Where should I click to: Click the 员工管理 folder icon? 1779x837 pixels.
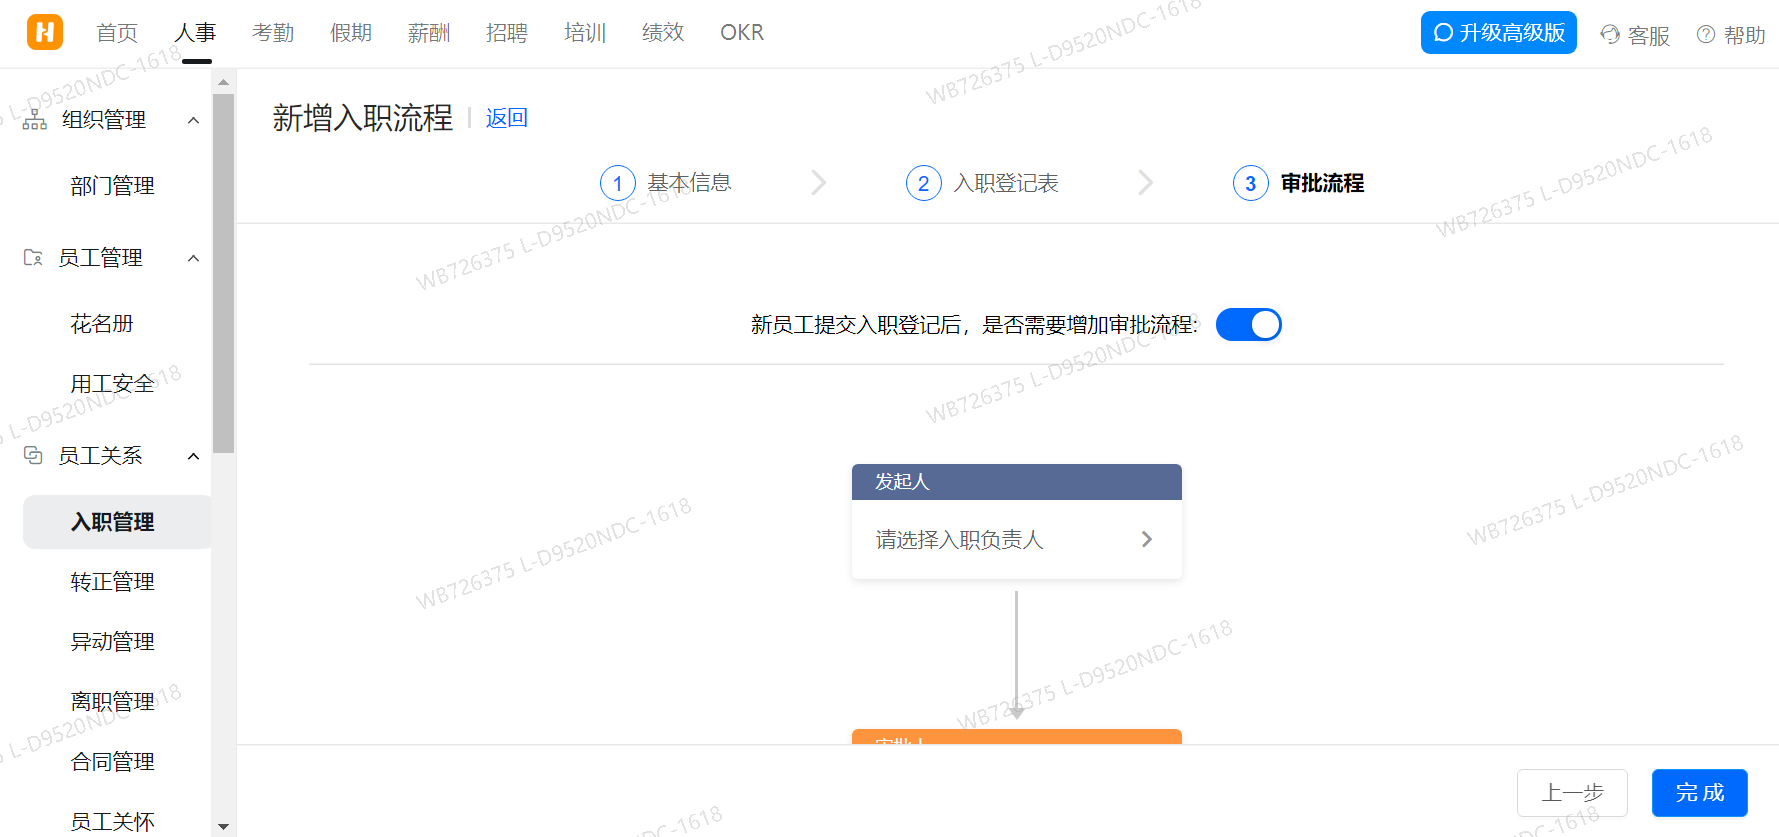coord(33,258)
